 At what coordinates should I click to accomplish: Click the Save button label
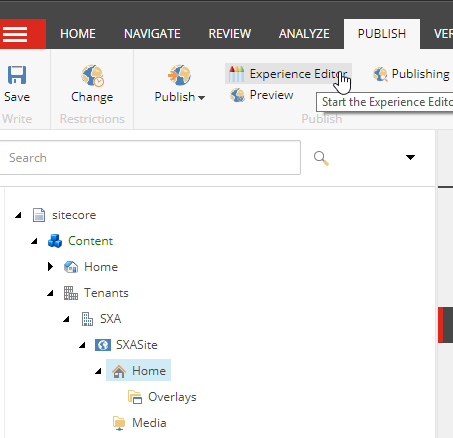17,97
